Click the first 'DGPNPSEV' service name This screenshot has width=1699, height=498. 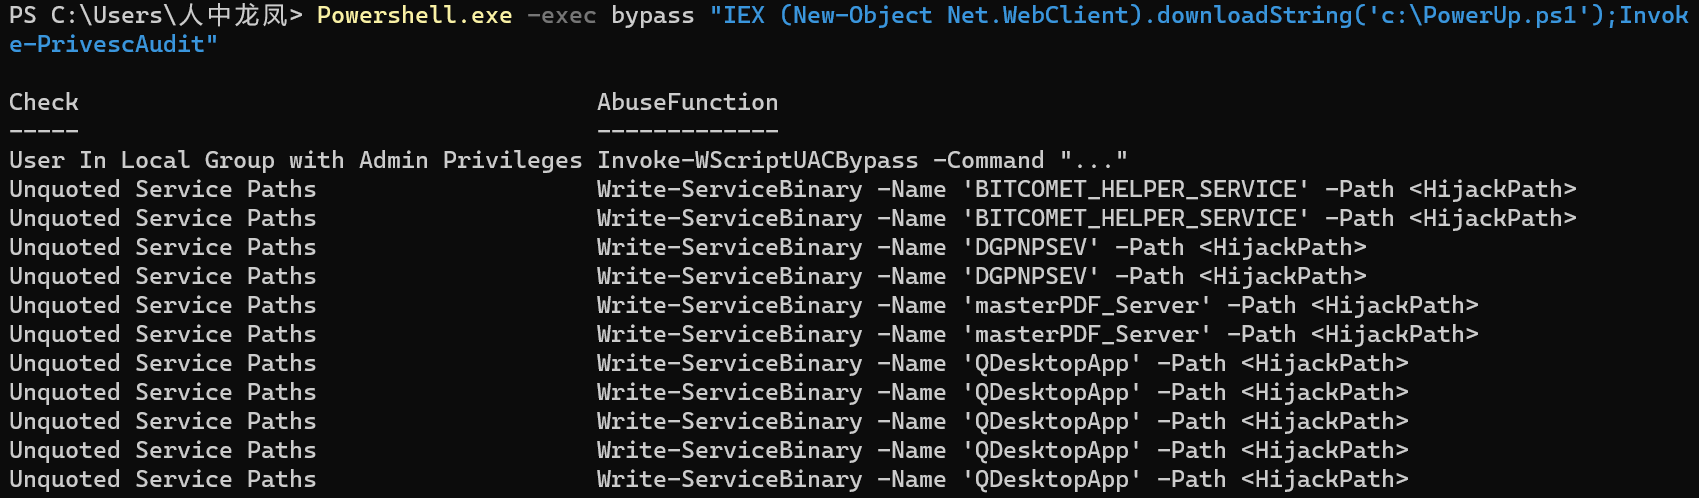1030,247
